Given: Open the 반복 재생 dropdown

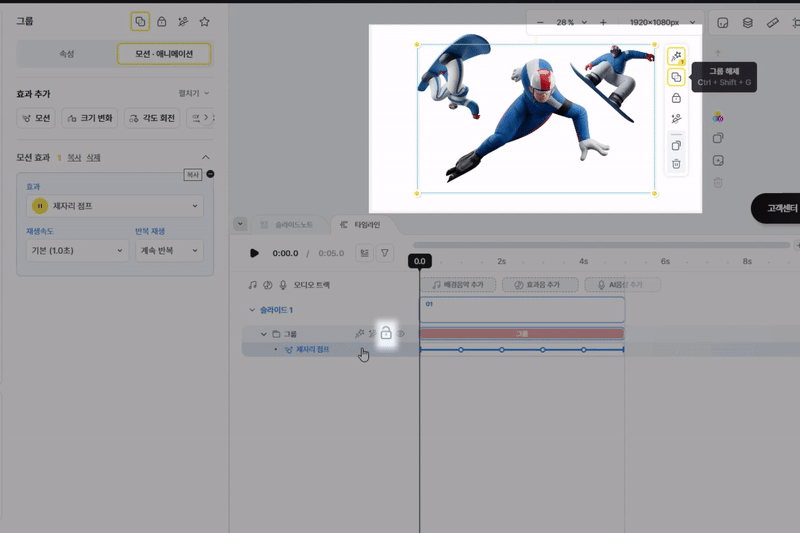Looking at the screenshot, I should [x=169, y=250].
